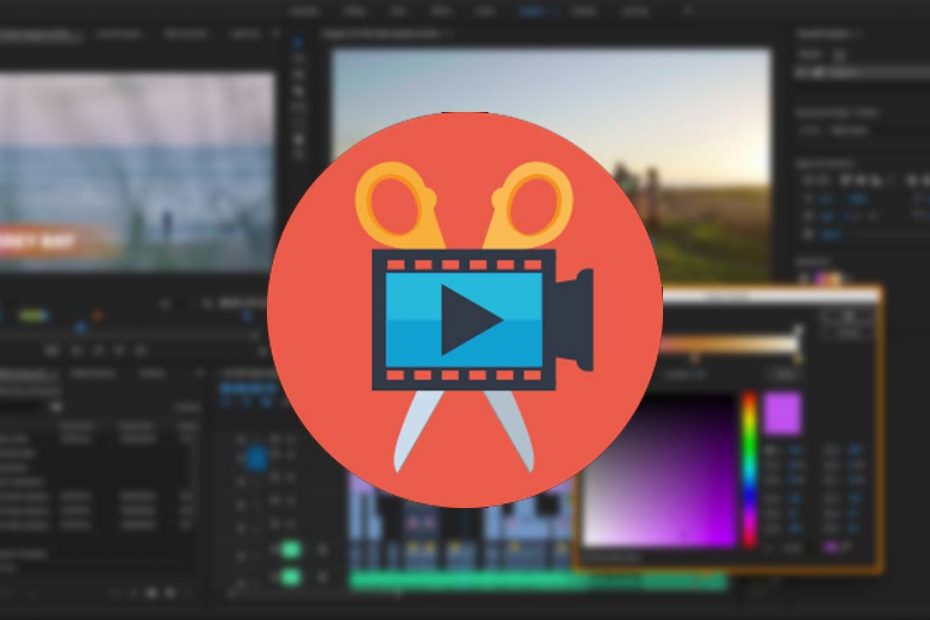Image resolution: width=930 pixels, height=620 pixels.
Task: Click the foggy scene preview in the Source monitor
Action: pos(138,172)
